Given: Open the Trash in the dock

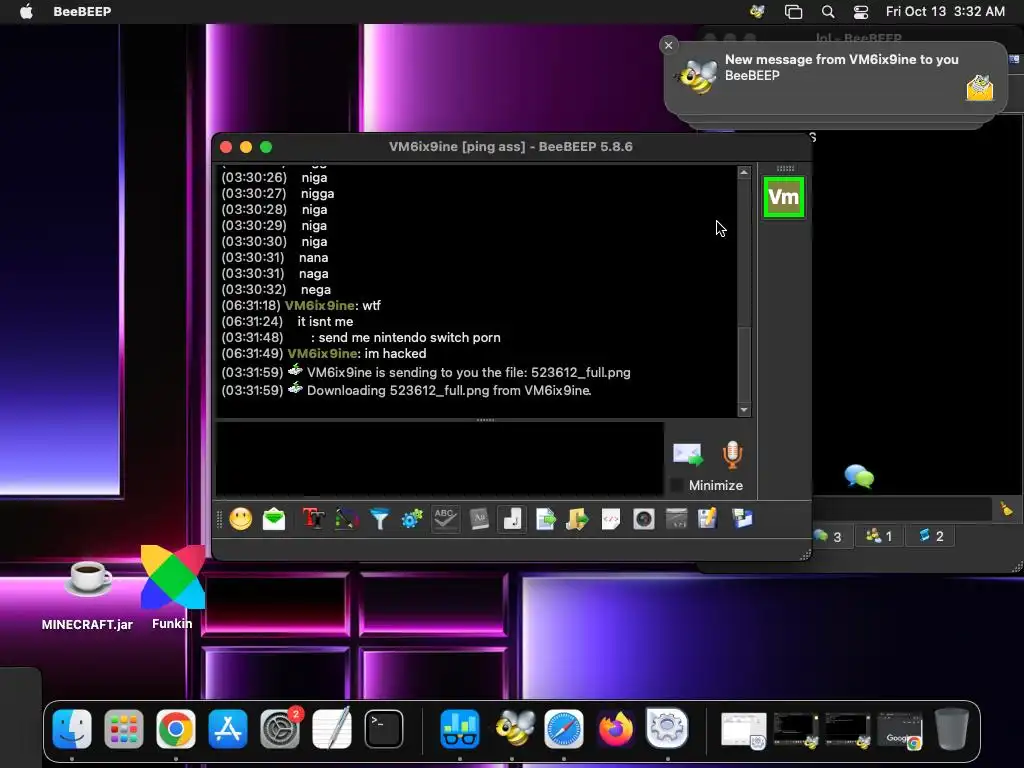Looking at the screenshot, I should pyautogui.click(x=952, y=728).
